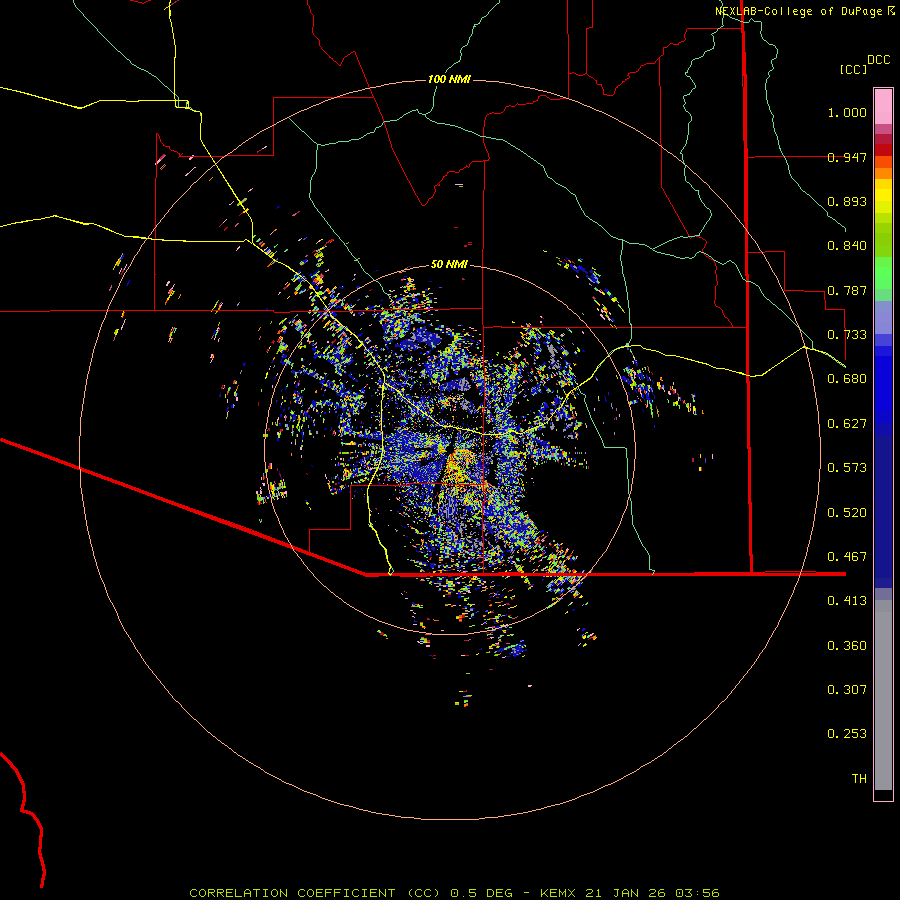Image resolution: width=900 pixels, height=900 pixels.
Task: Click the NEXLAB-College of DuPage credit text
Action: pyautogui.click(x=798, y=11)
